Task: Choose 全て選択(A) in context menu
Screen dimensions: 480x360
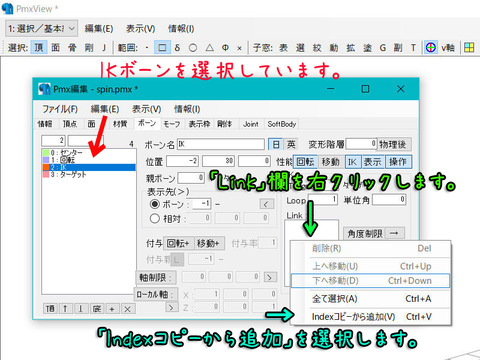Action: (371, 299)
